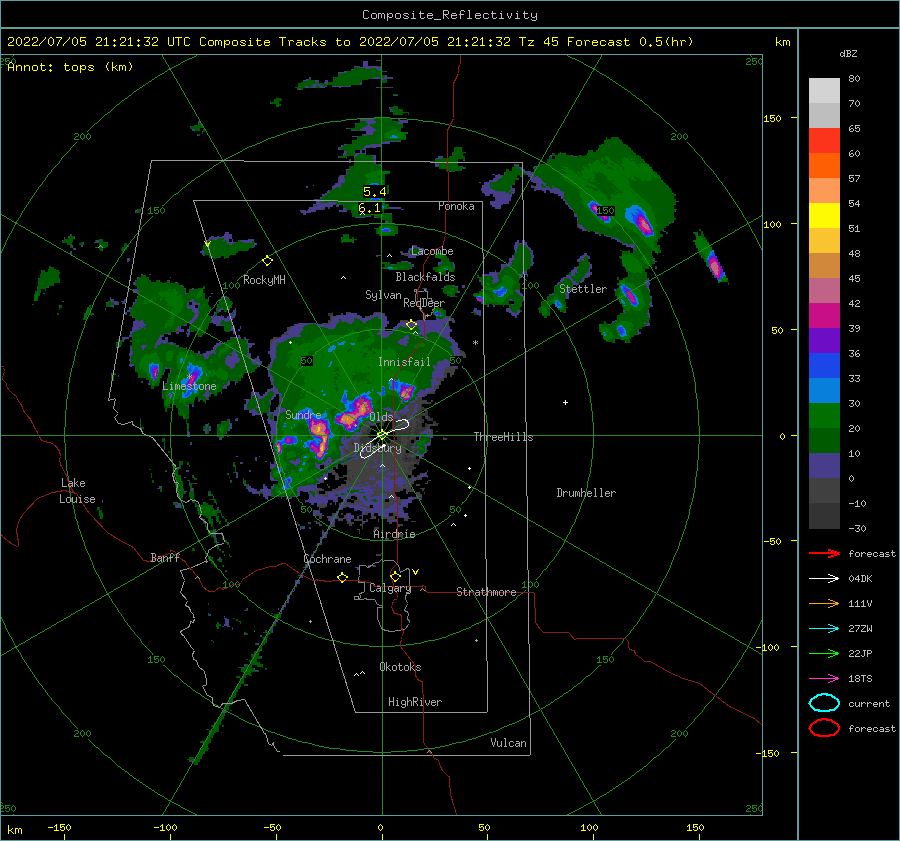Image resolution: width=900 pixels, height=841 pixels.
Task: Click the yellow diamond marker above Calgary label
Action: [395, 576]
